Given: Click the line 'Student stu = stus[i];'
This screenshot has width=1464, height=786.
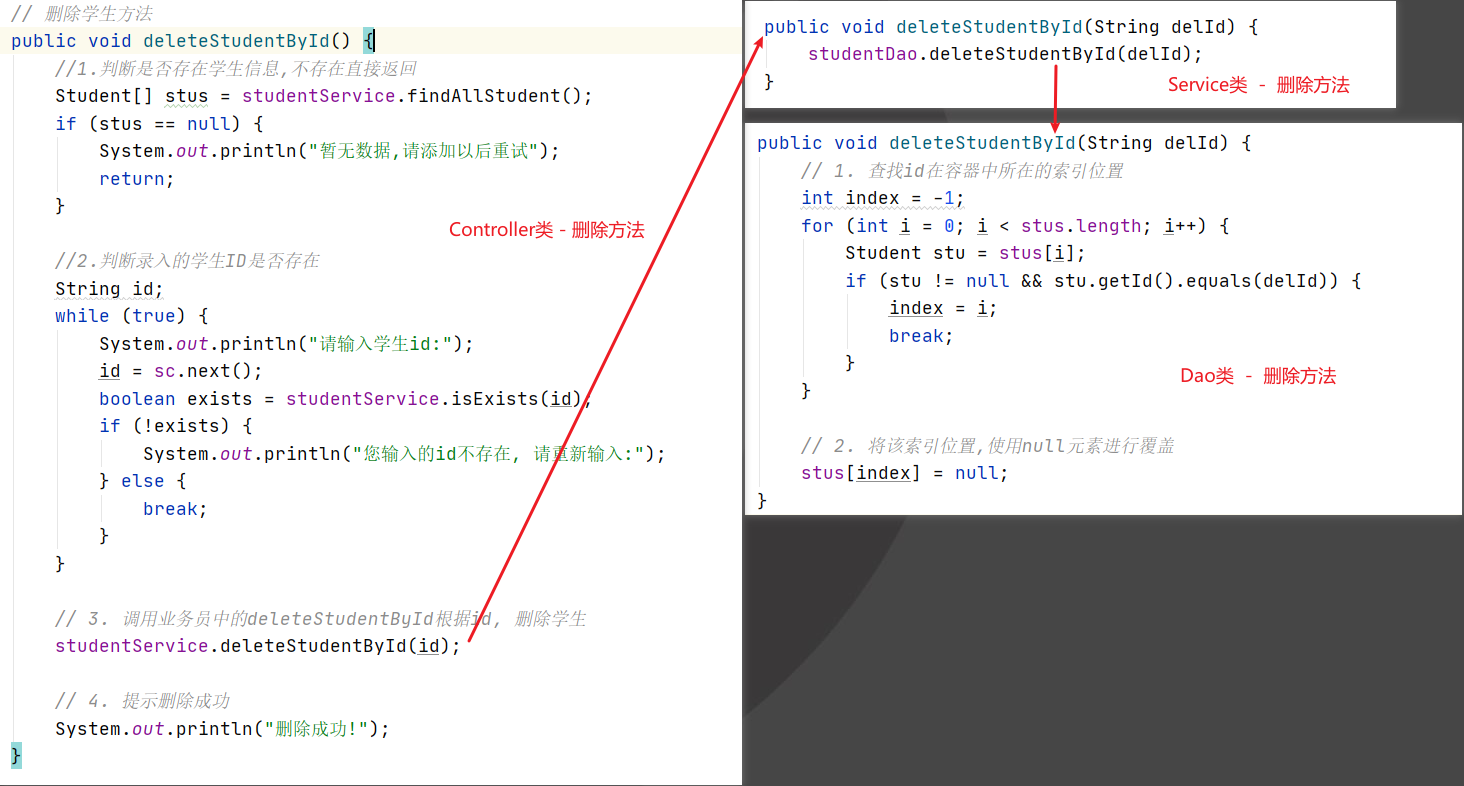Looking at the screenshot, I should tap(965, 253).
